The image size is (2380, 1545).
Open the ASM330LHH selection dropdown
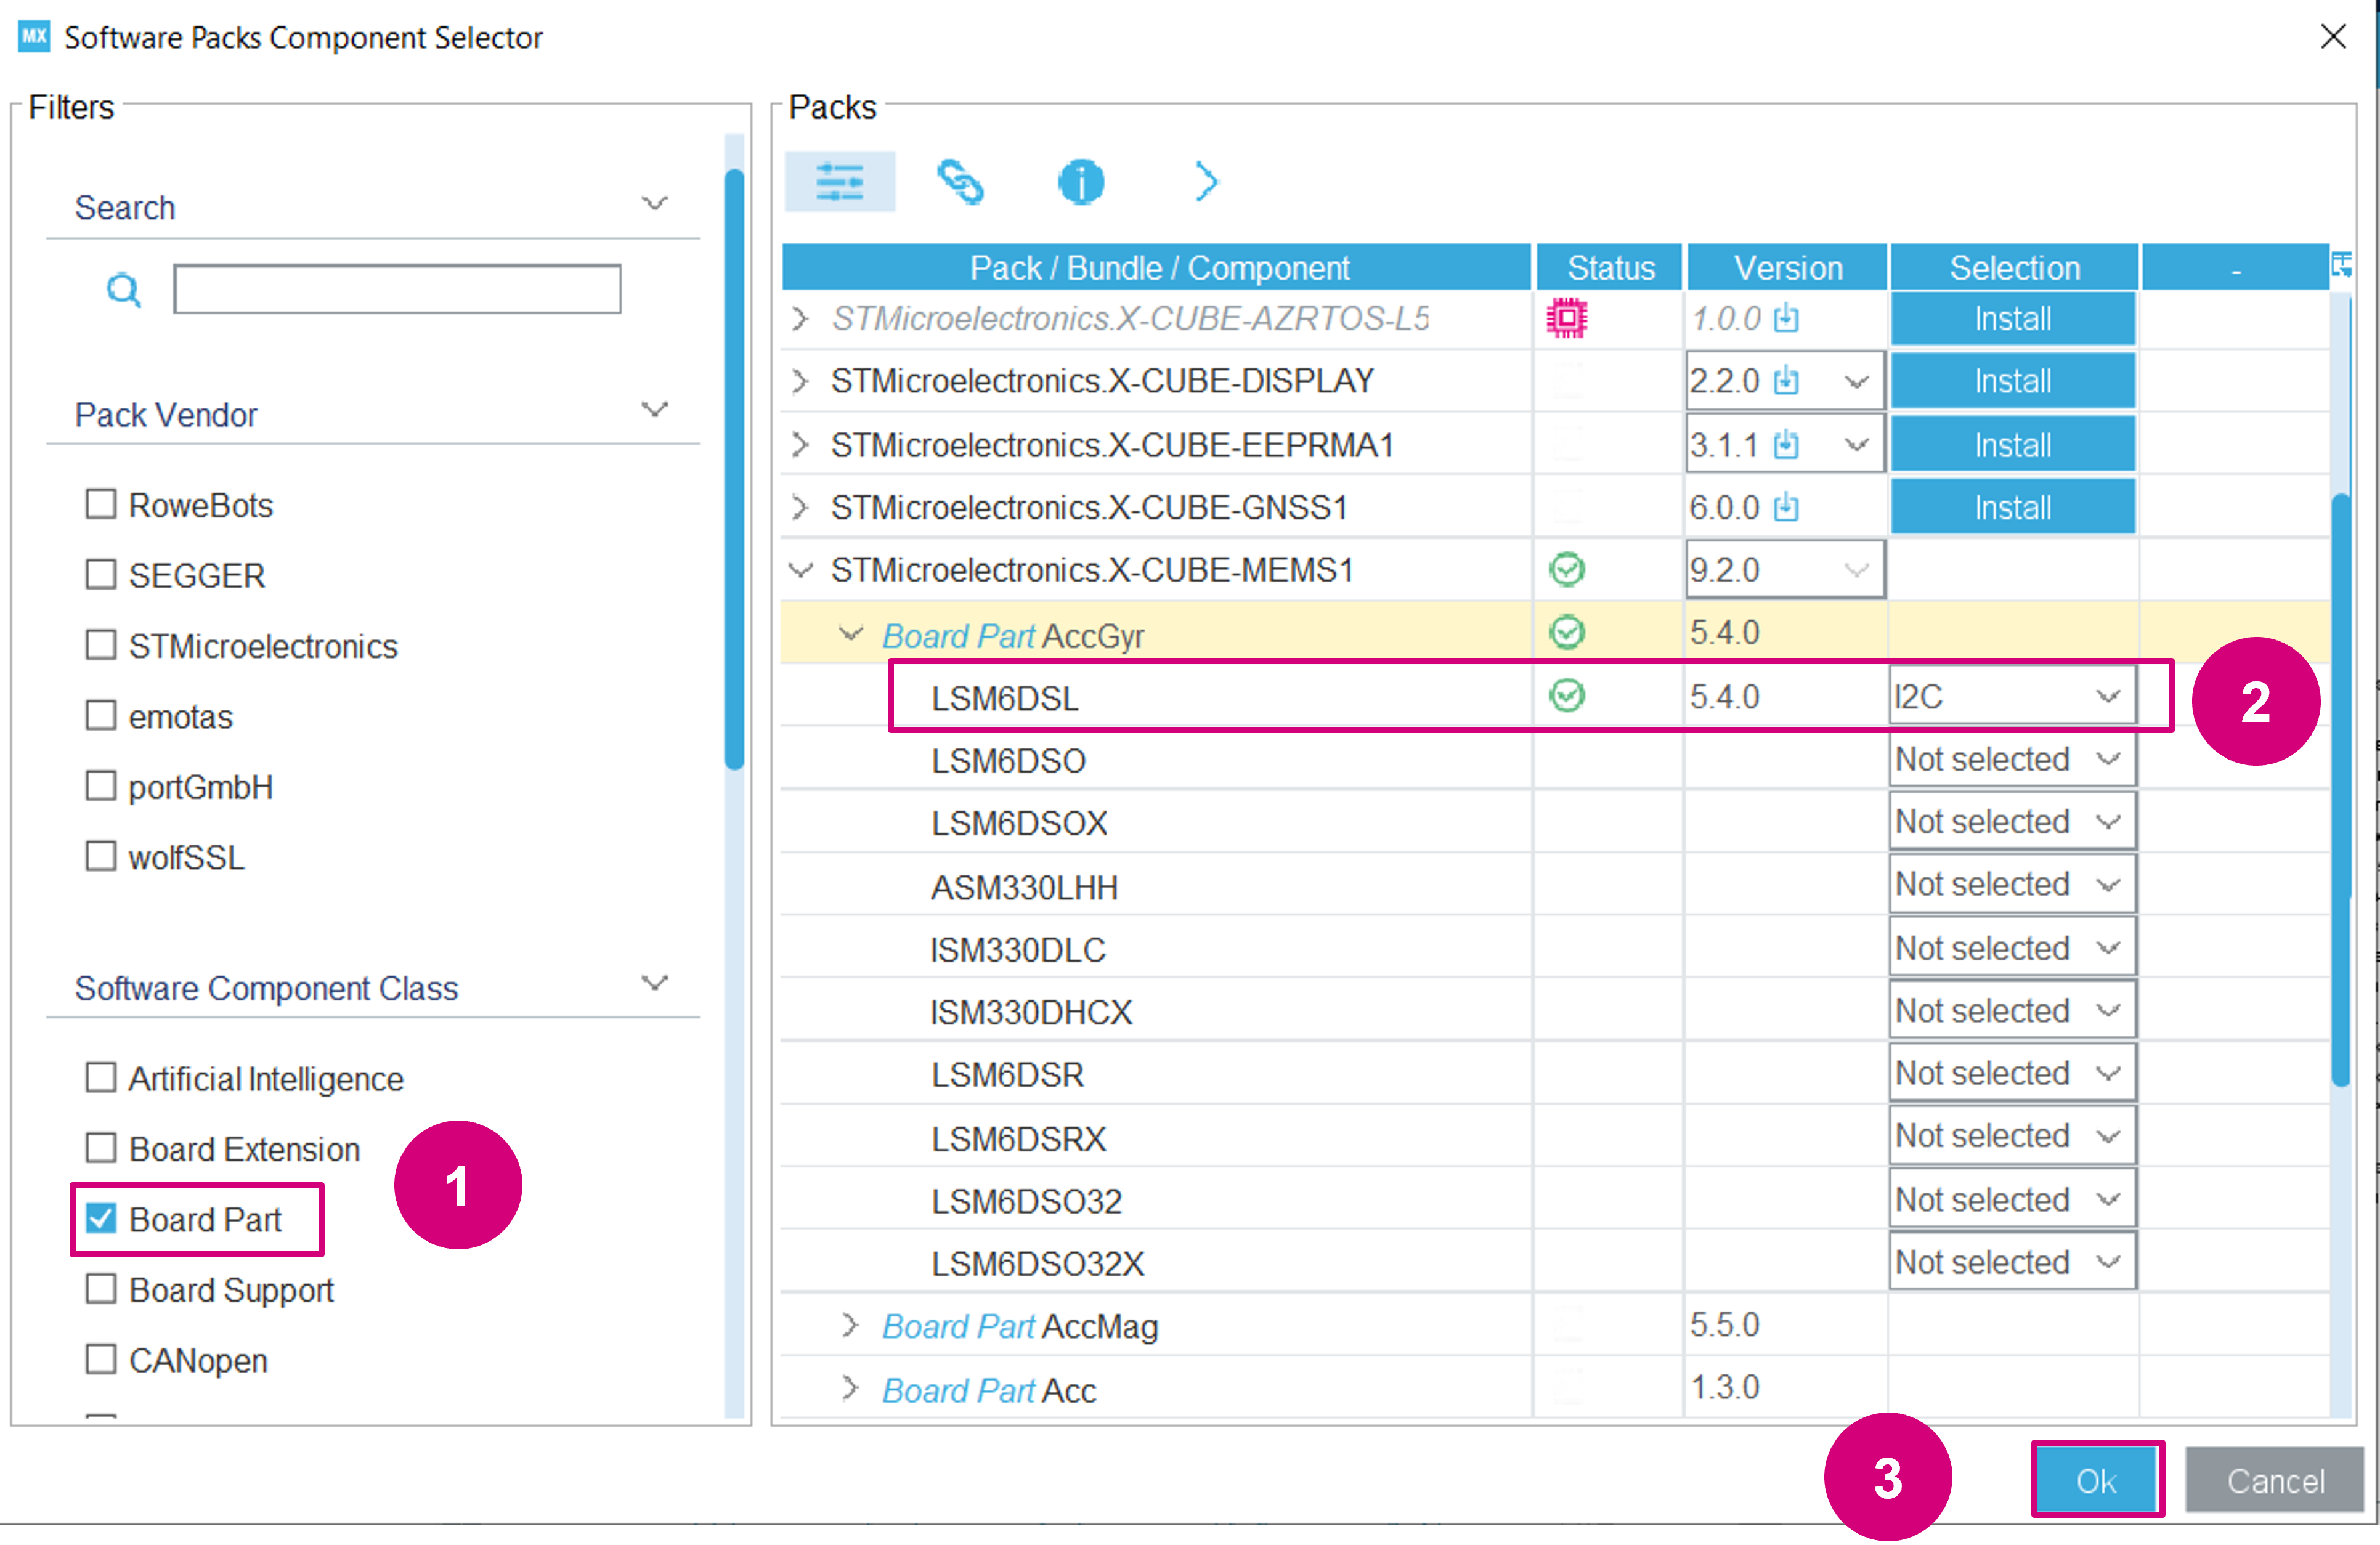tap(2012, 885)
